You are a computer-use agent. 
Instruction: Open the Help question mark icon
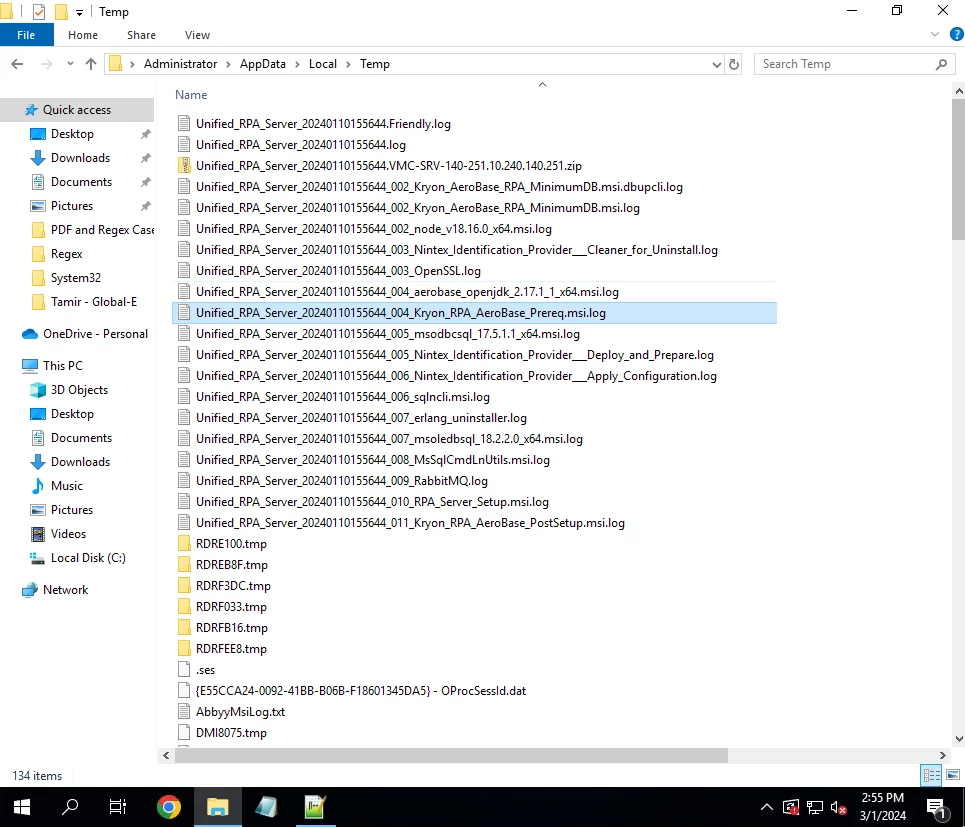pos(956,34)
